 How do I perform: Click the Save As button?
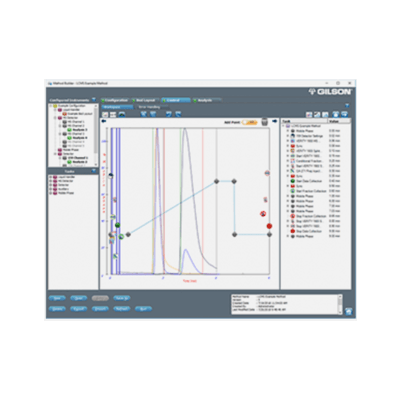pyautogui.click(x=122, y=298)
